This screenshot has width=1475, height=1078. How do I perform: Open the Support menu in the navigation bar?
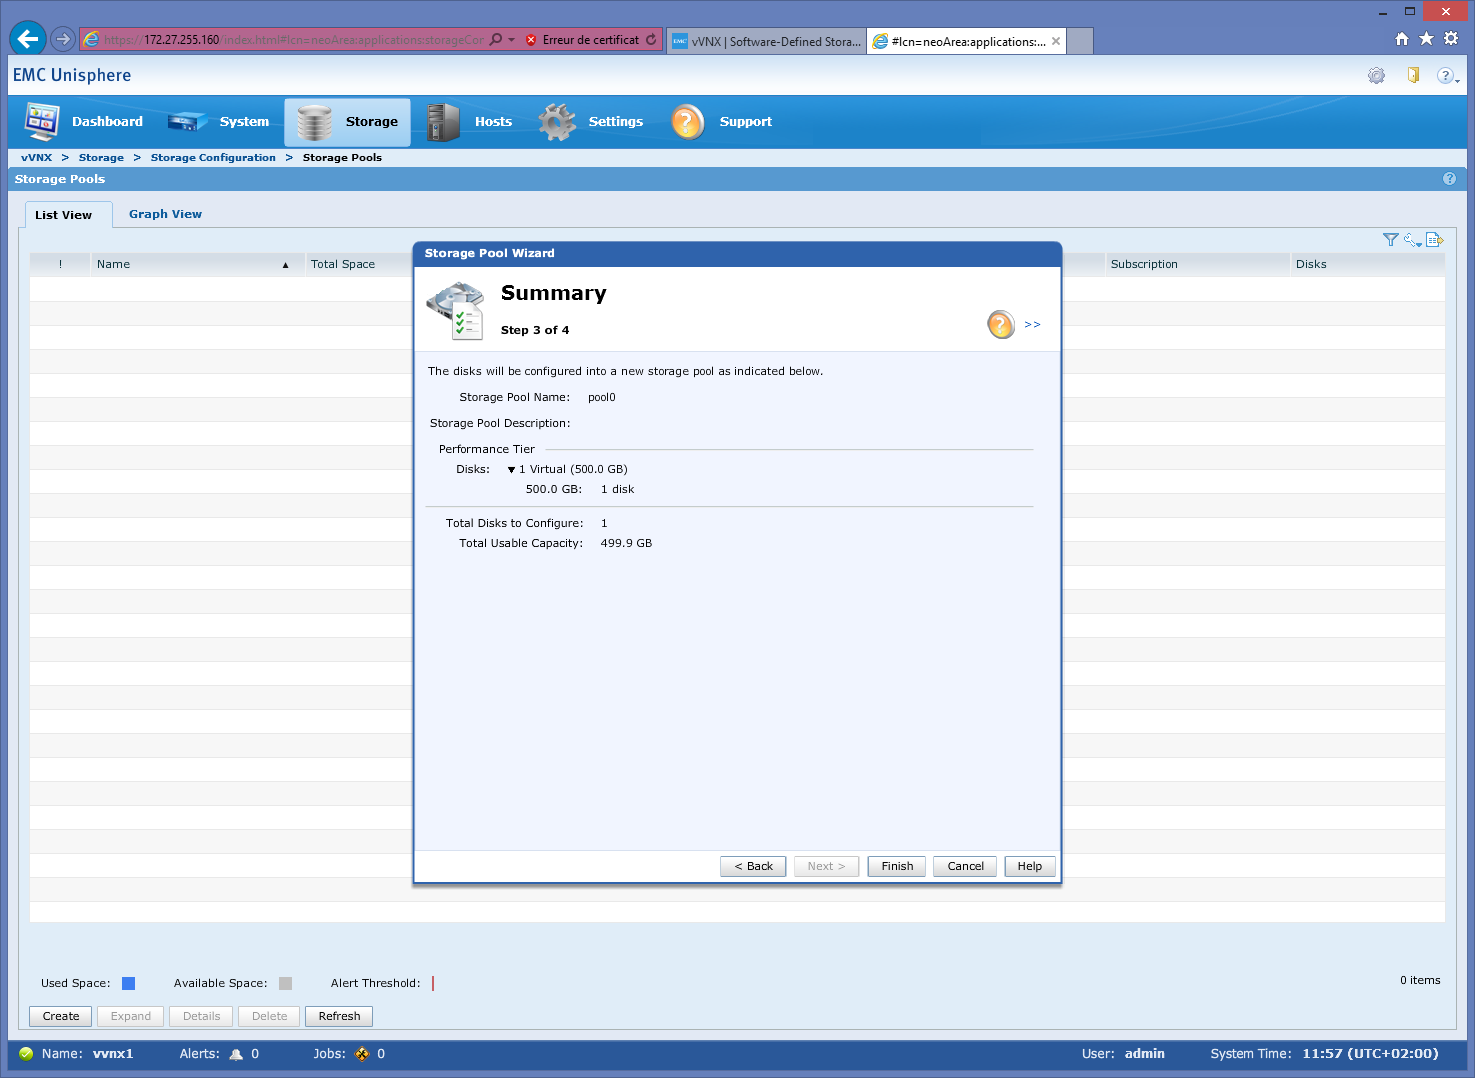(721, 122)
